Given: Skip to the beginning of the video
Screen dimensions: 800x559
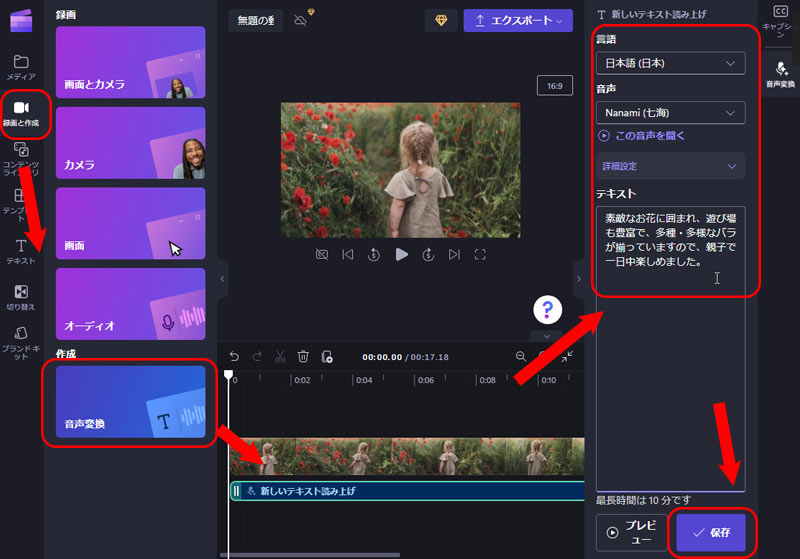Looking at the screenshot, I should point(347,254).
